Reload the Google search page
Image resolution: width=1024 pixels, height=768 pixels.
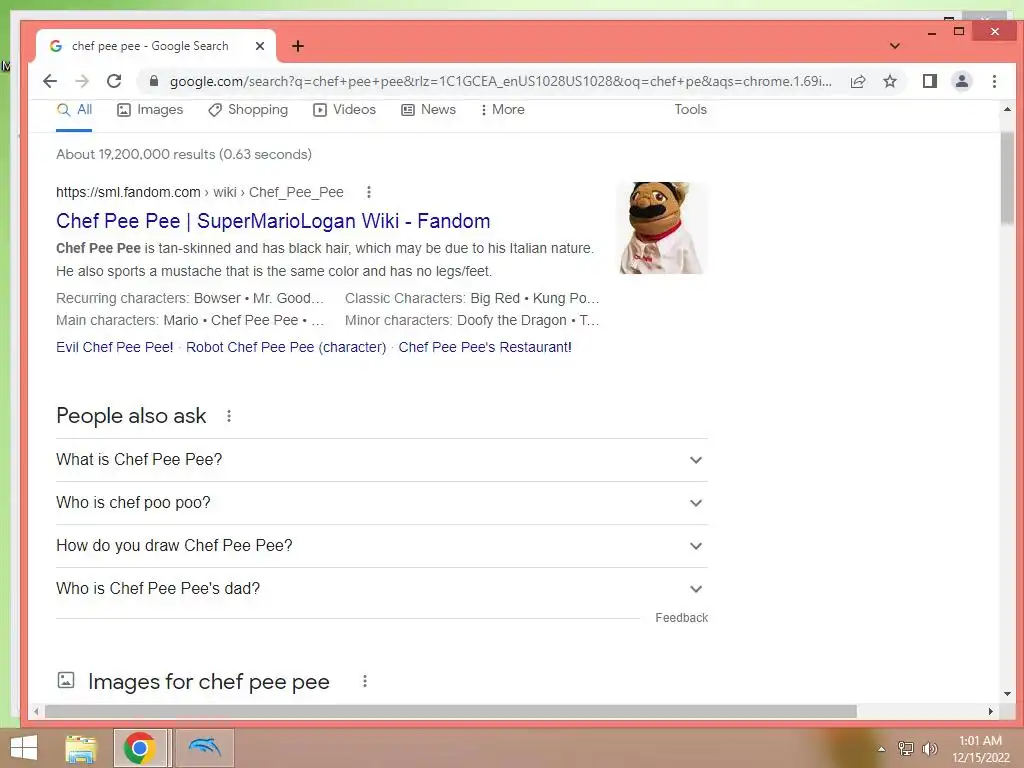(114, 81)
